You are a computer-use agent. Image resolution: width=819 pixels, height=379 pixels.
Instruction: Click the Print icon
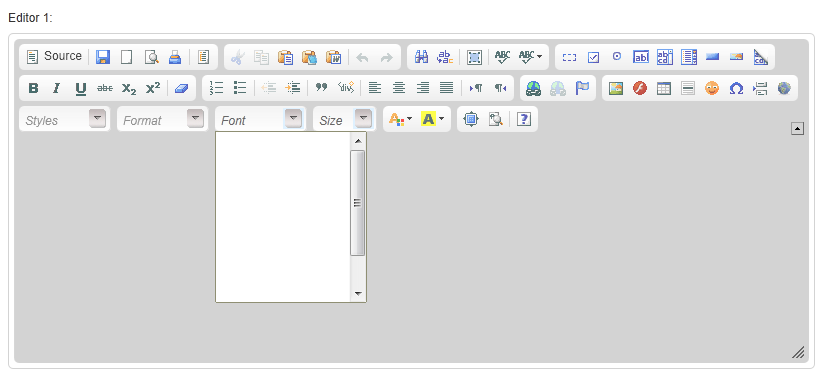175,57
